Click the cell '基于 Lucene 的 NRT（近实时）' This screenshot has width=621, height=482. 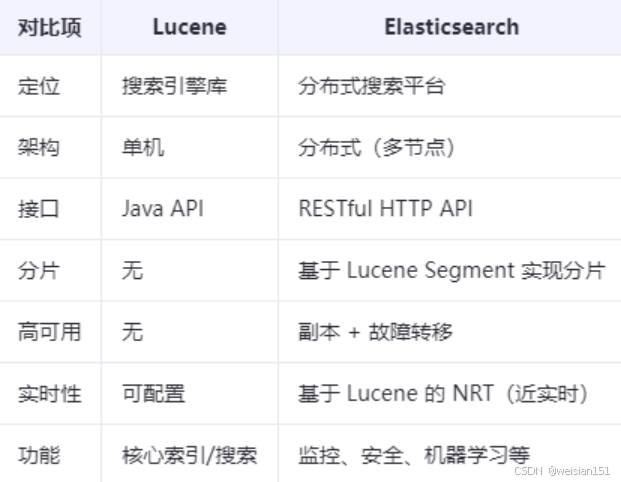click(443, 394)
